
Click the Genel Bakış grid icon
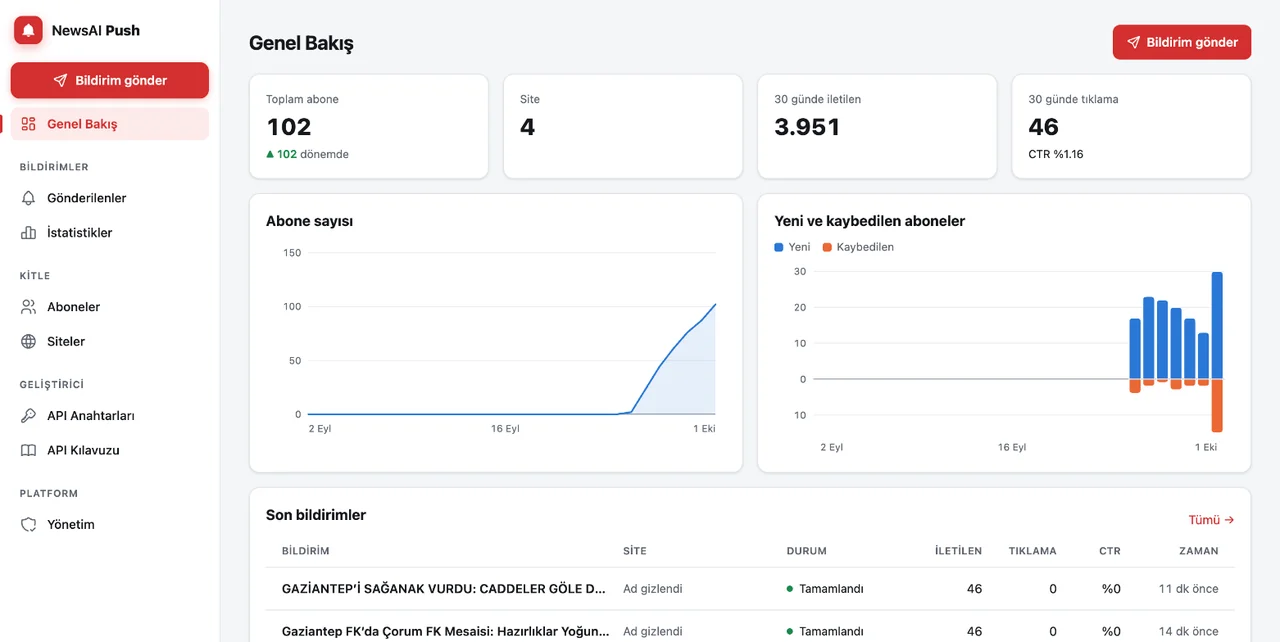point(29,124)
